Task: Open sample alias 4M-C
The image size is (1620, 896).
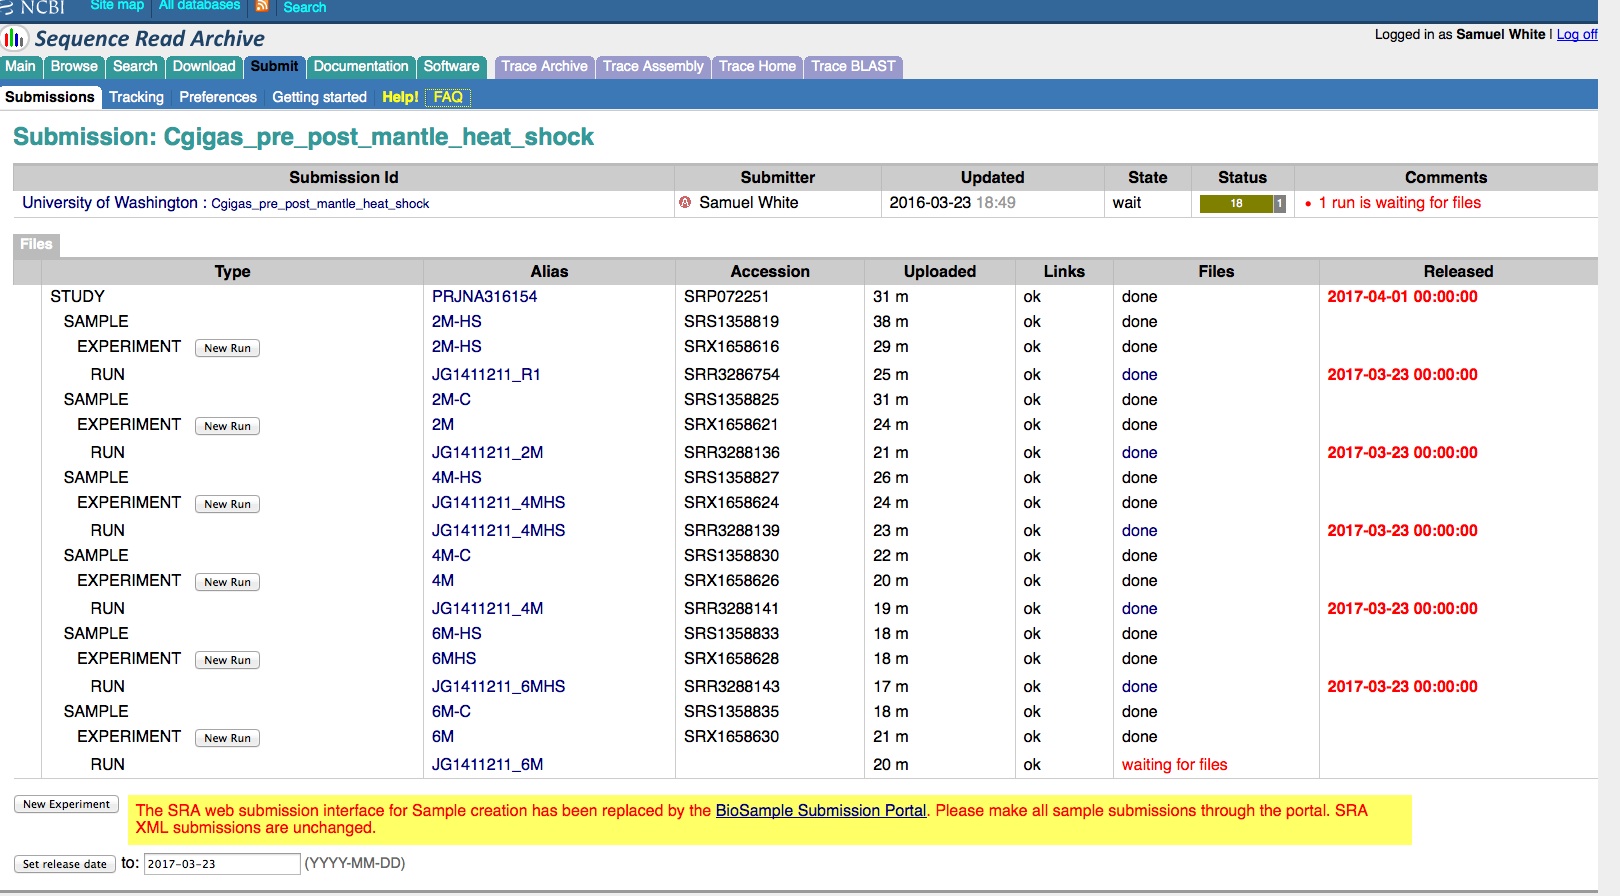Action: click(451, 556)
